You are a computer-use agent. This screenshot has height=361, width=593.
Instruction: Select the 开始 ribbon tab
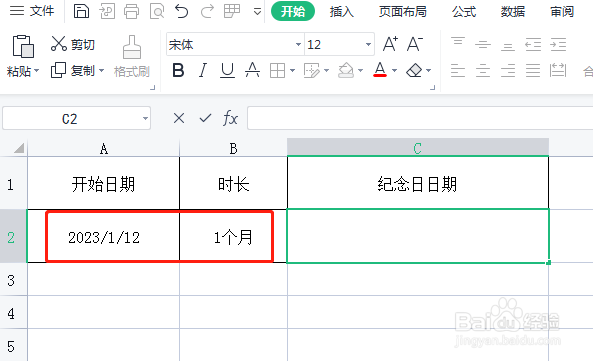click(293, 11)
